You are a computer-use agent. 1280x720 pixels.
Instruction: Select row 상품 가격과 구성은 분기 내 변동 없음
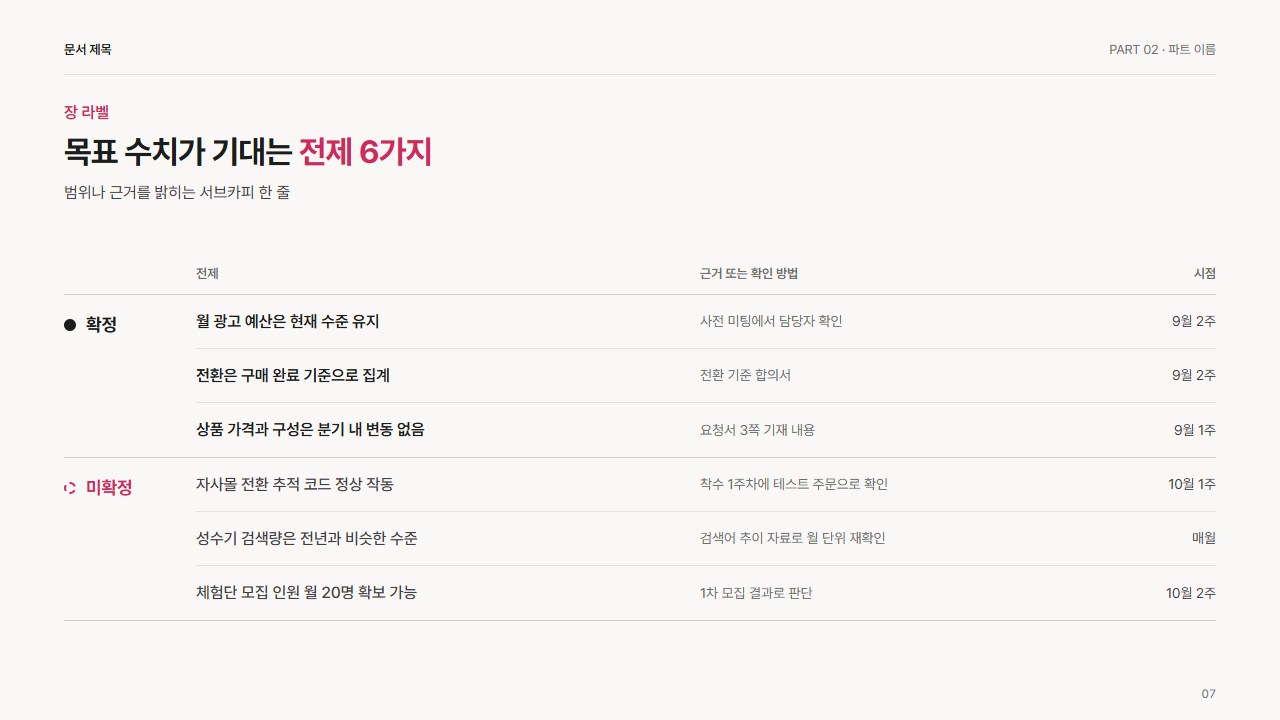(706, 430)
